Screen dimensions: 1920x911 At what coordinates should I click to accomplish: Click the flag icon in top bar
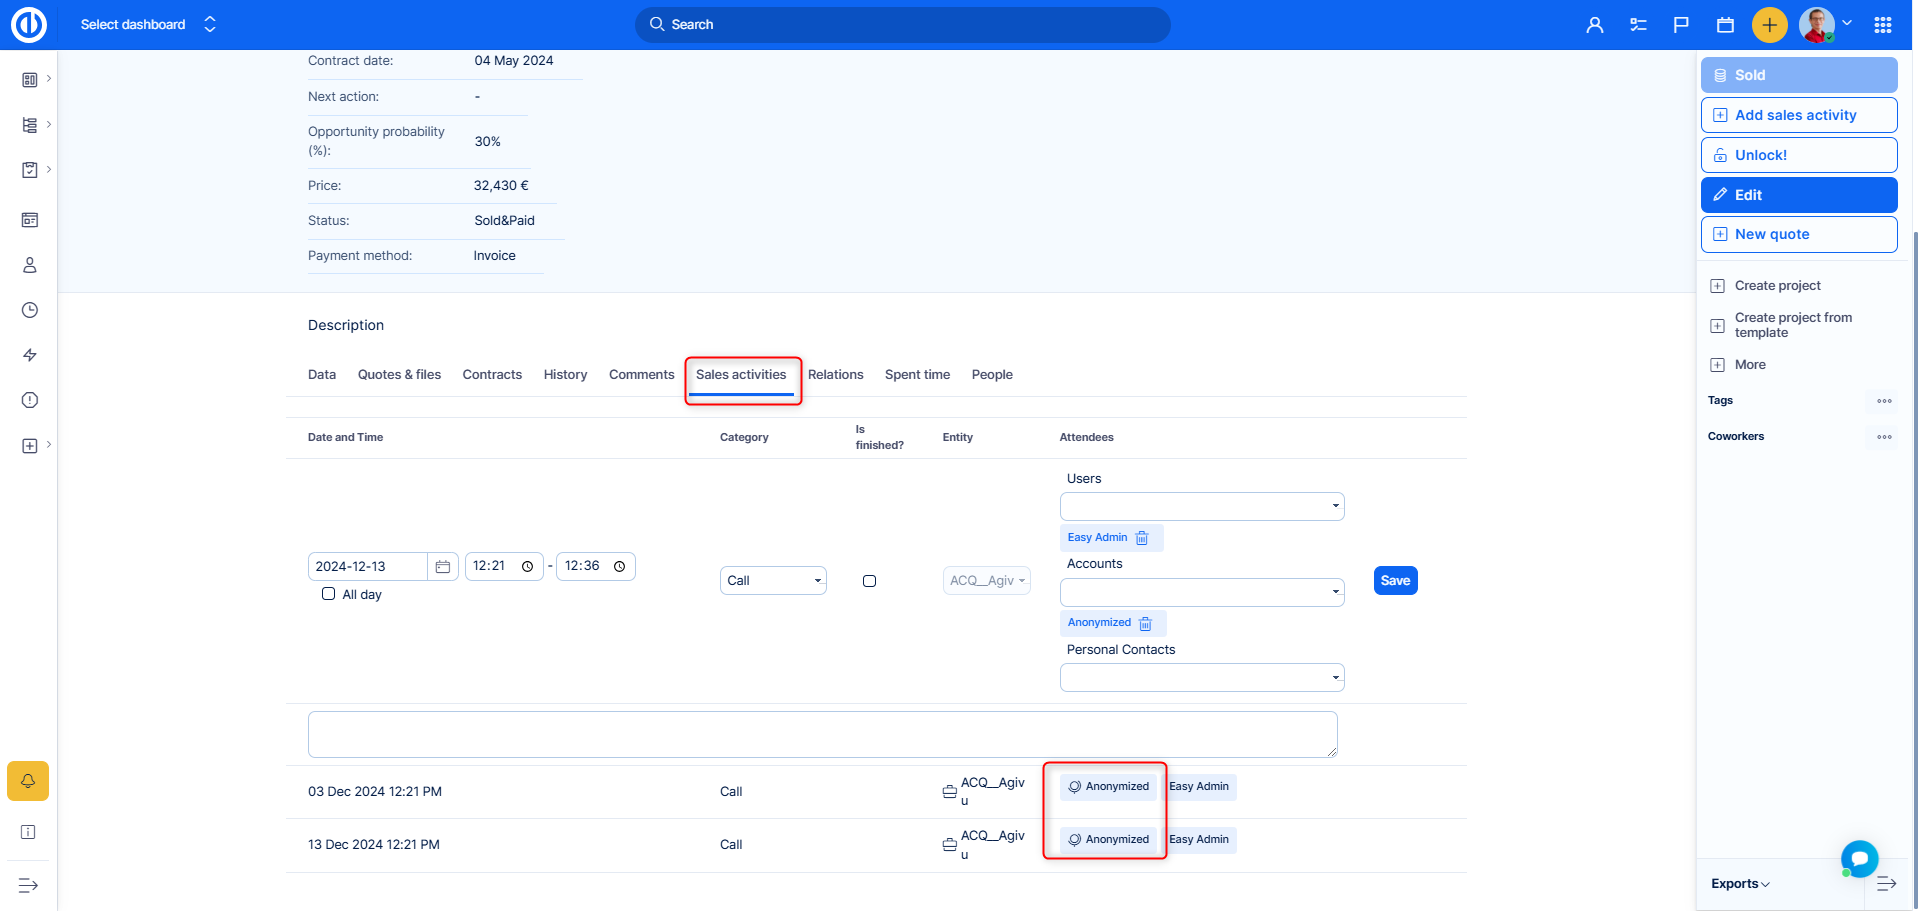pyautogui.click(x=1681, y=25)
